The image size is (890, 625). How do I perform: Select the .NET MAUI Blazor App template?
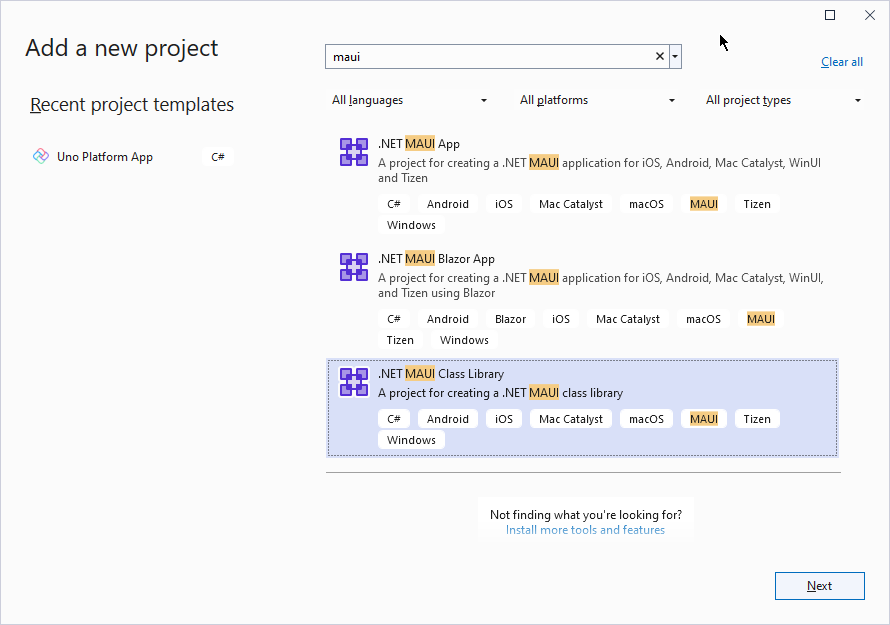tap(436, 259)
